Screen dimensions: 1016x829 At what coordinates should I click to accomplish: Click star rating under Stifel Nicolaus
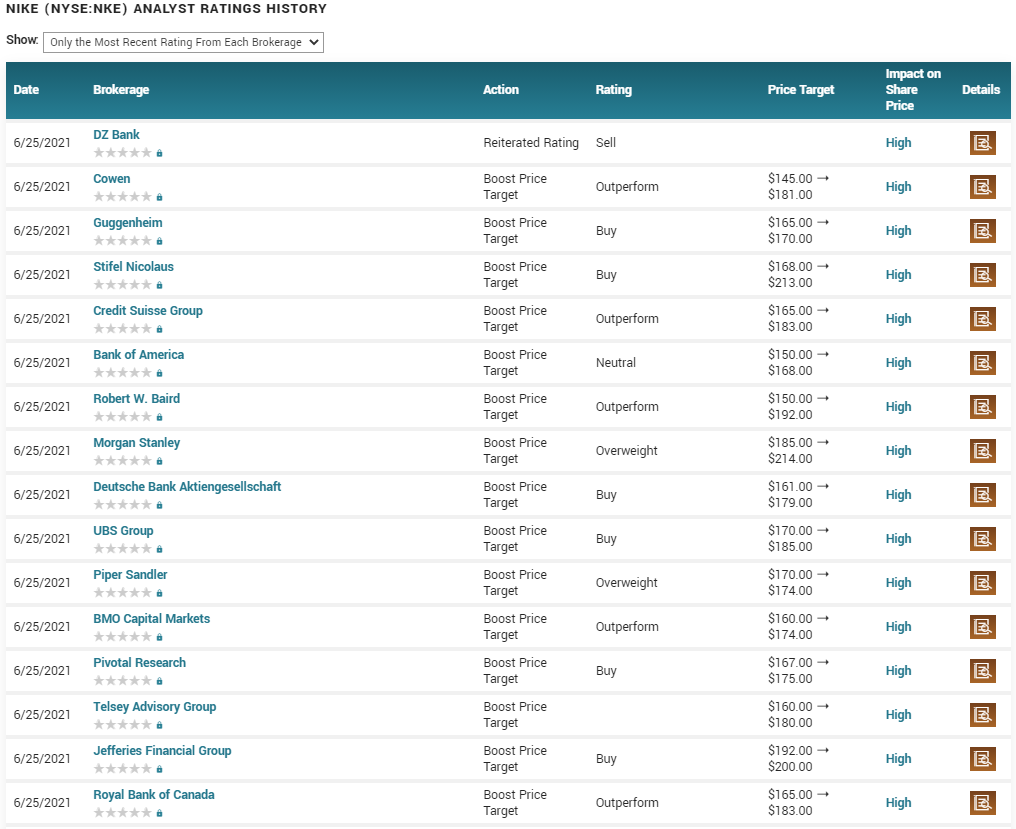click(122, 285)
